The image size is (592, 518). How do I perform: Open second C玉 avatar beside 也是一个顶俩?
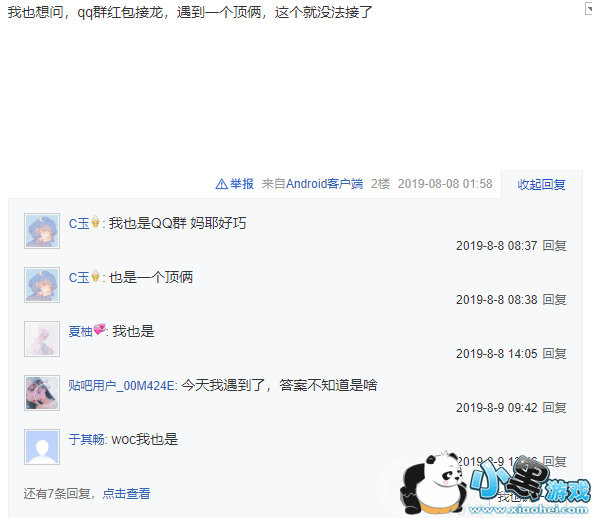pos(42,285)
